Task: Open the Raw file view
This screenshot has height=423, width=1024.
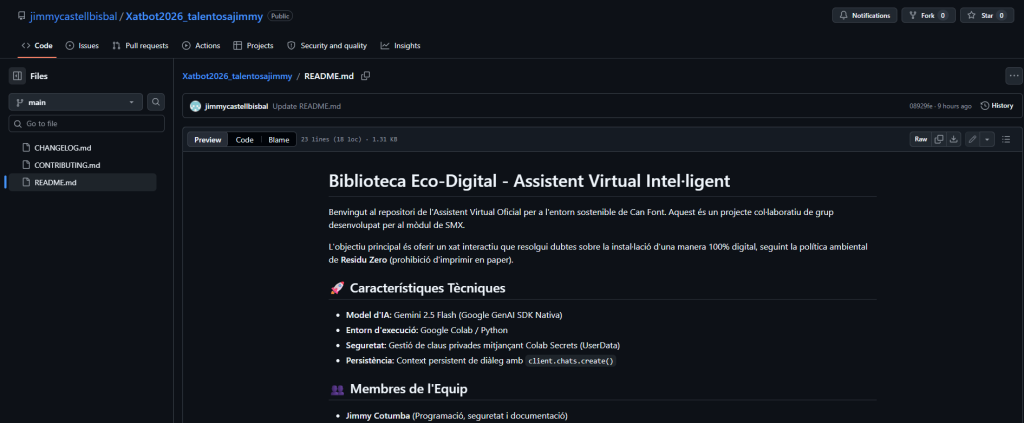Action: 921,139
